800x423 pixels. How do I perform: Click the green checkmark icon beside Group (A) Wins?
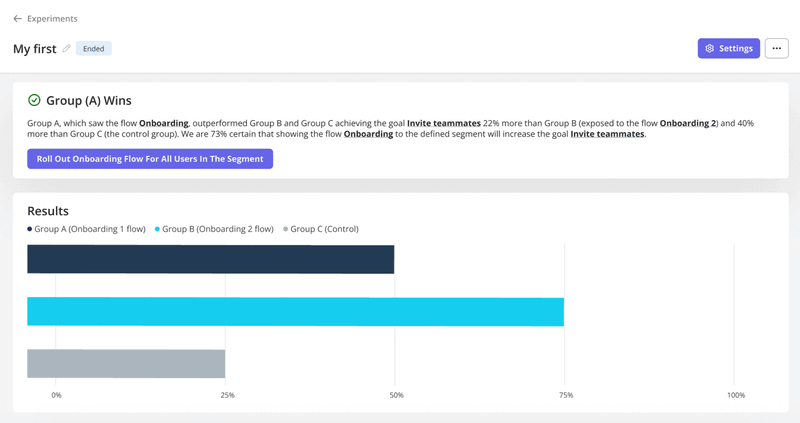[x=34, y=101]
